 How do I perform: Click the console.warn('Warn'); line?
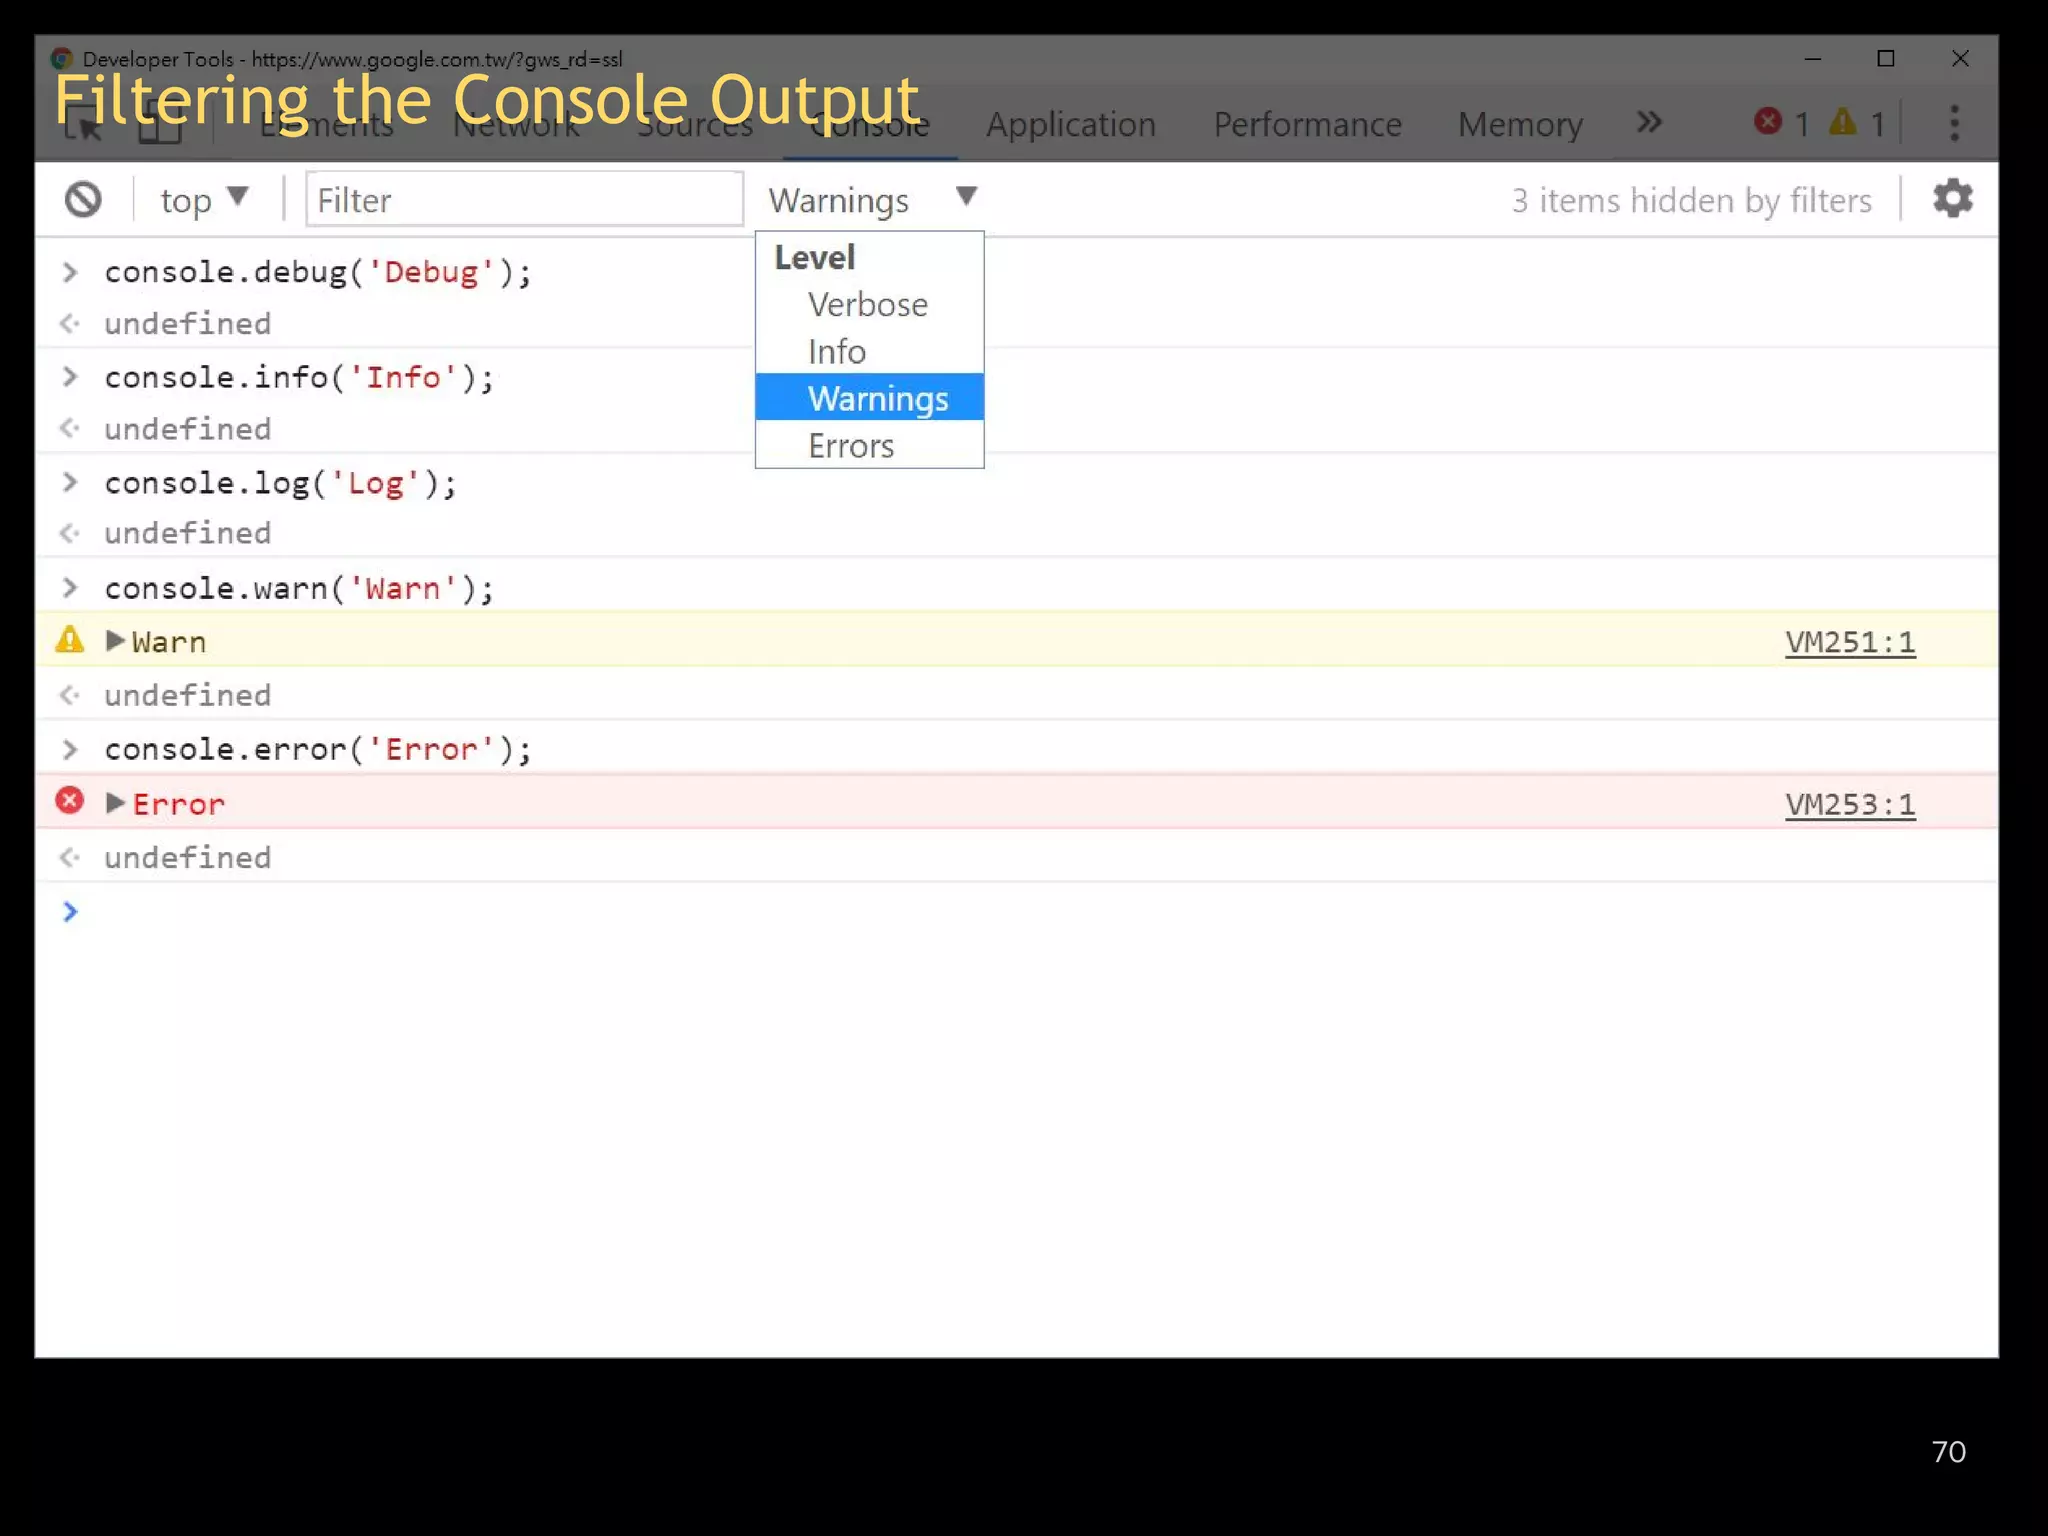(299, 588)
